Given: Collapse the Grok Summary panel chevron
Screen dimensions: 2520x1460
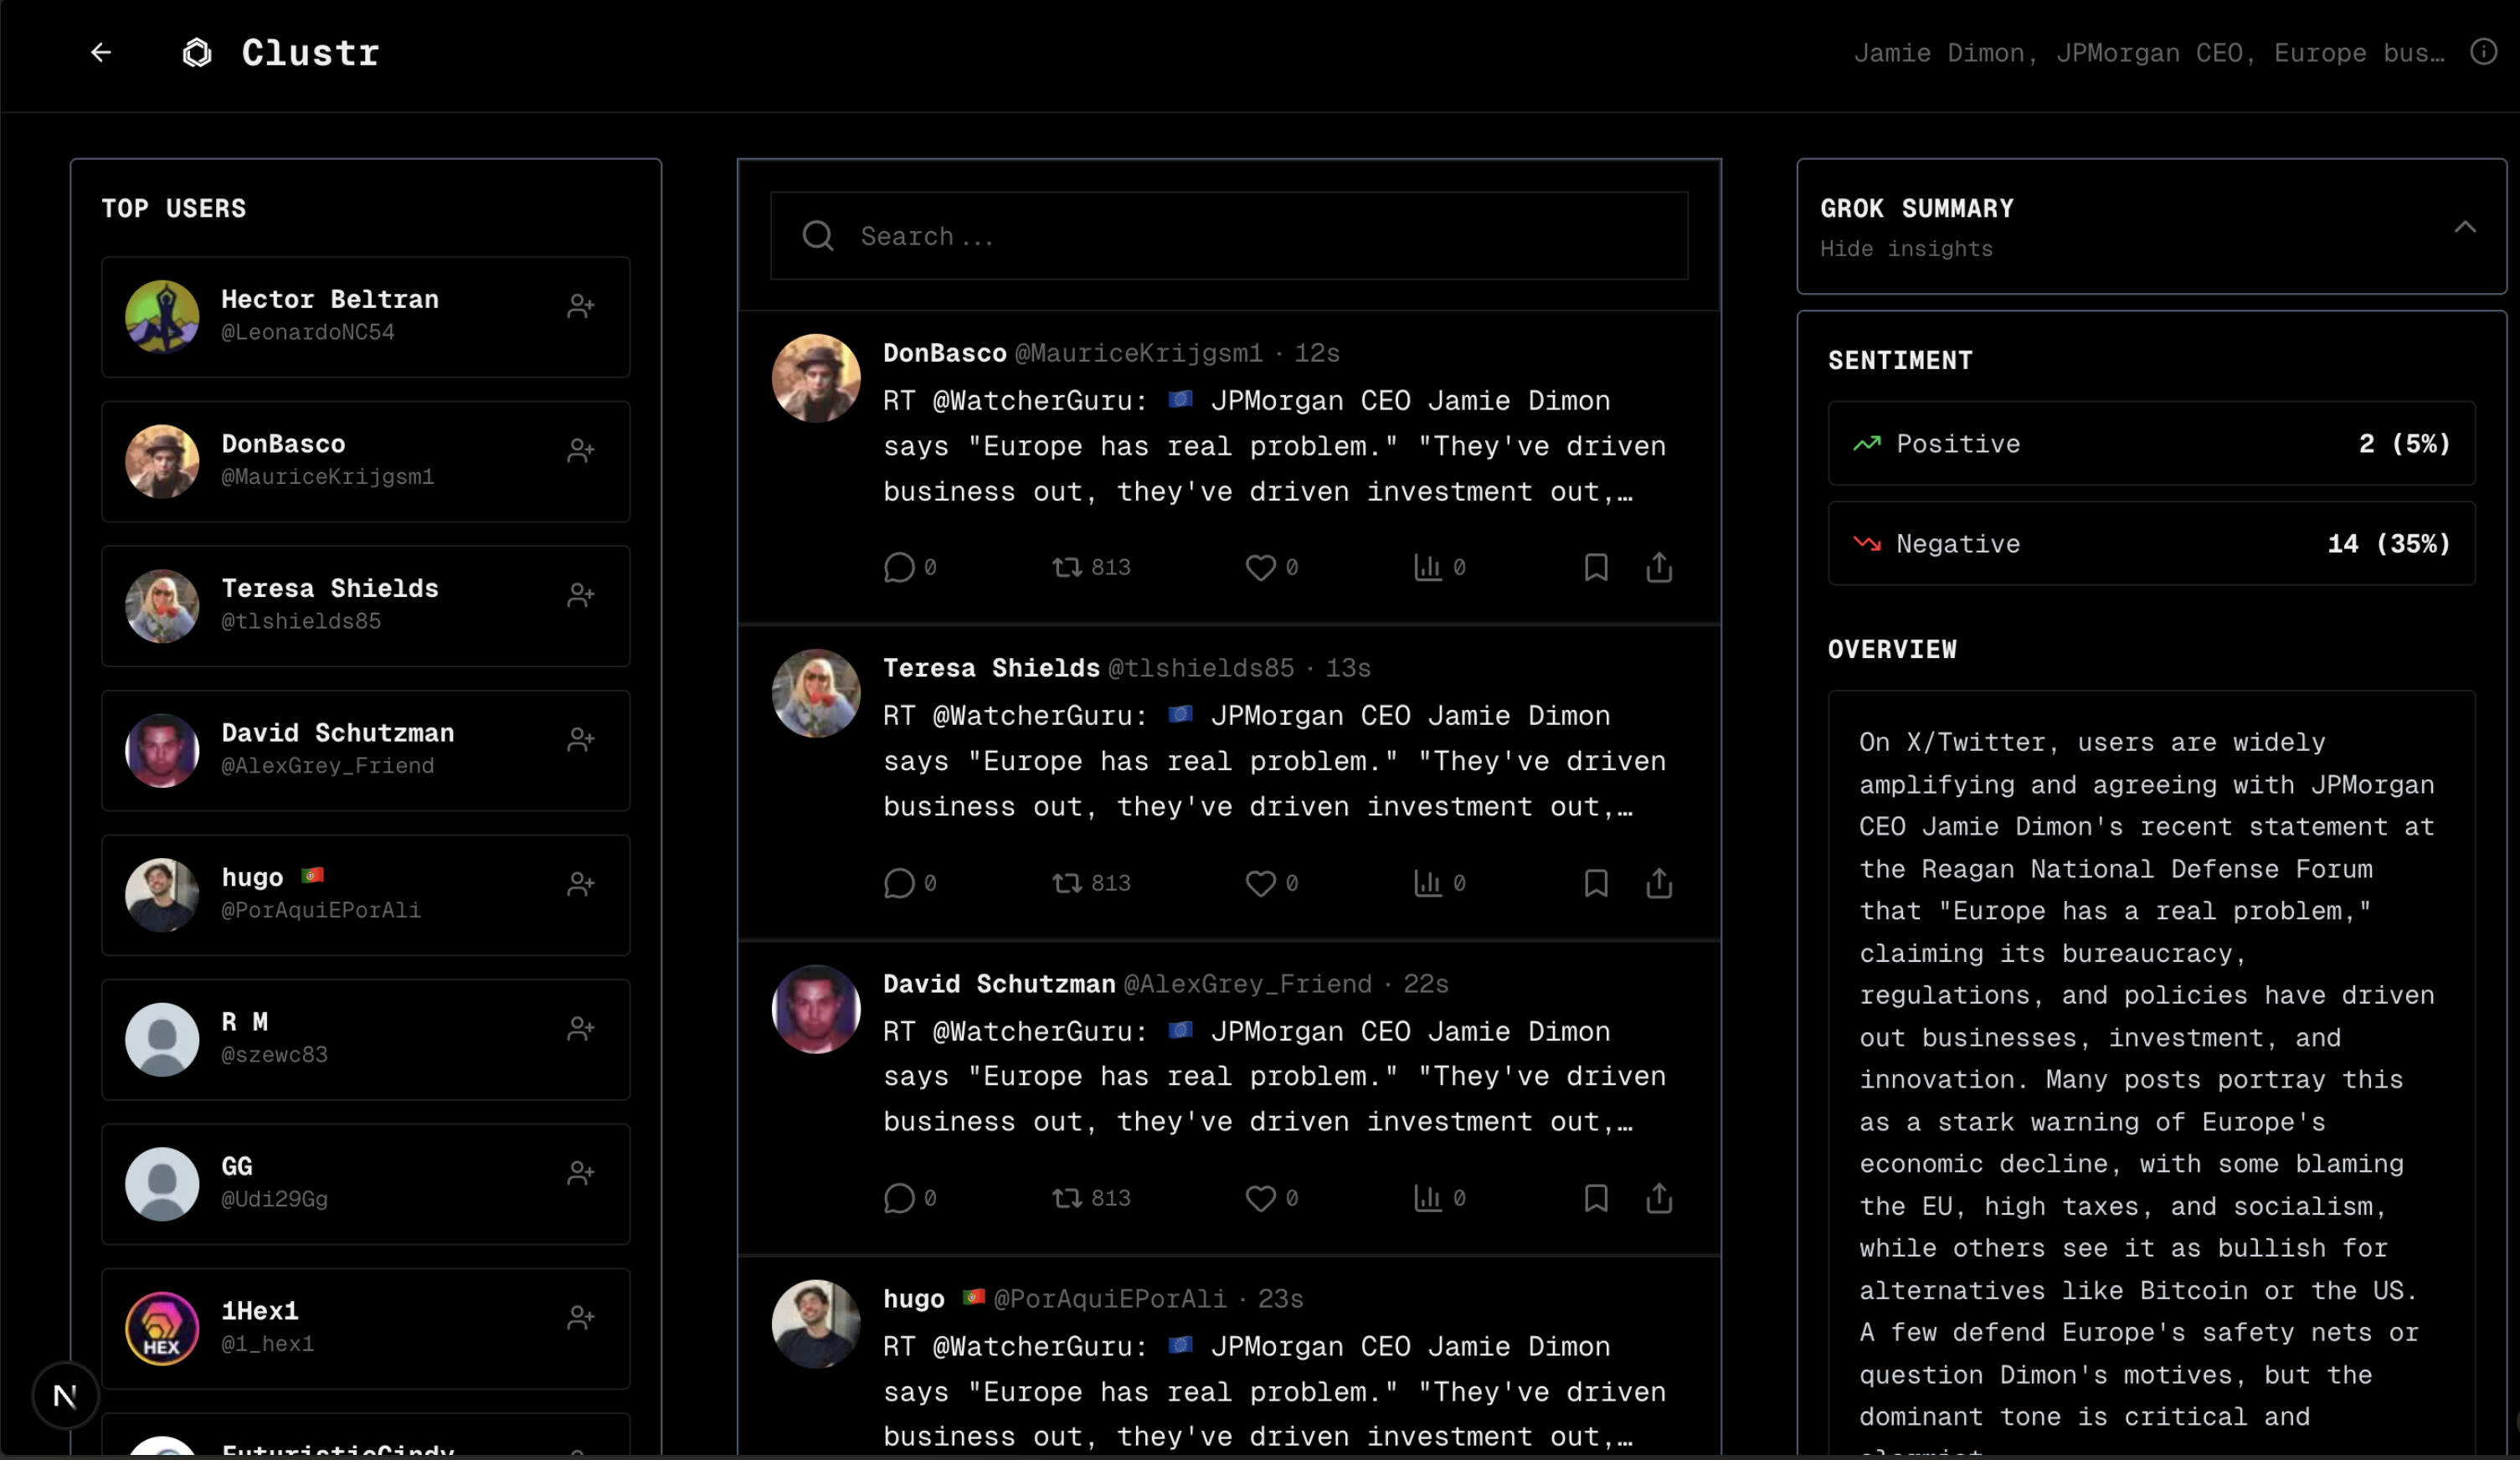Looking at the screenshot, I should (2464, 227).
